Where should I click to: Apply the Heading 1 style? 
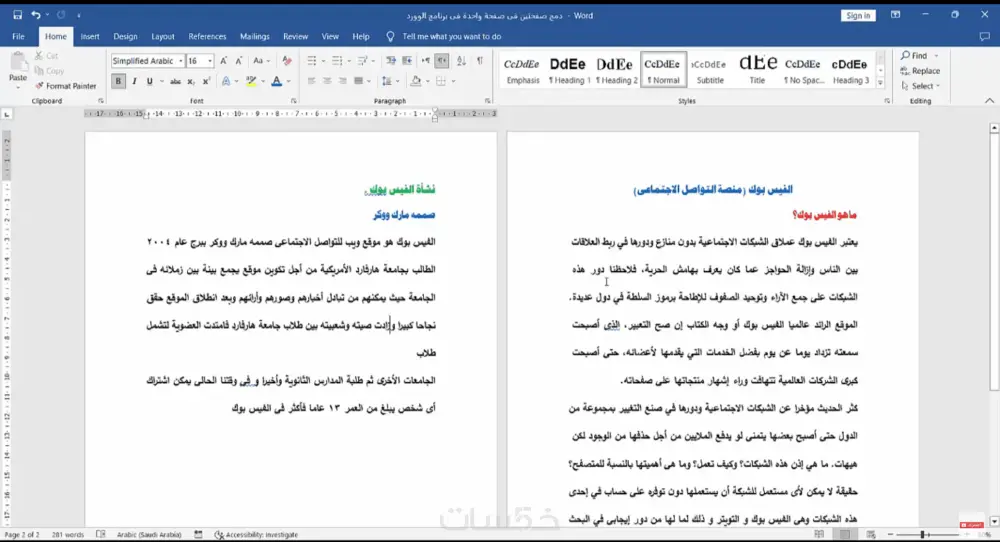point(568,70)
